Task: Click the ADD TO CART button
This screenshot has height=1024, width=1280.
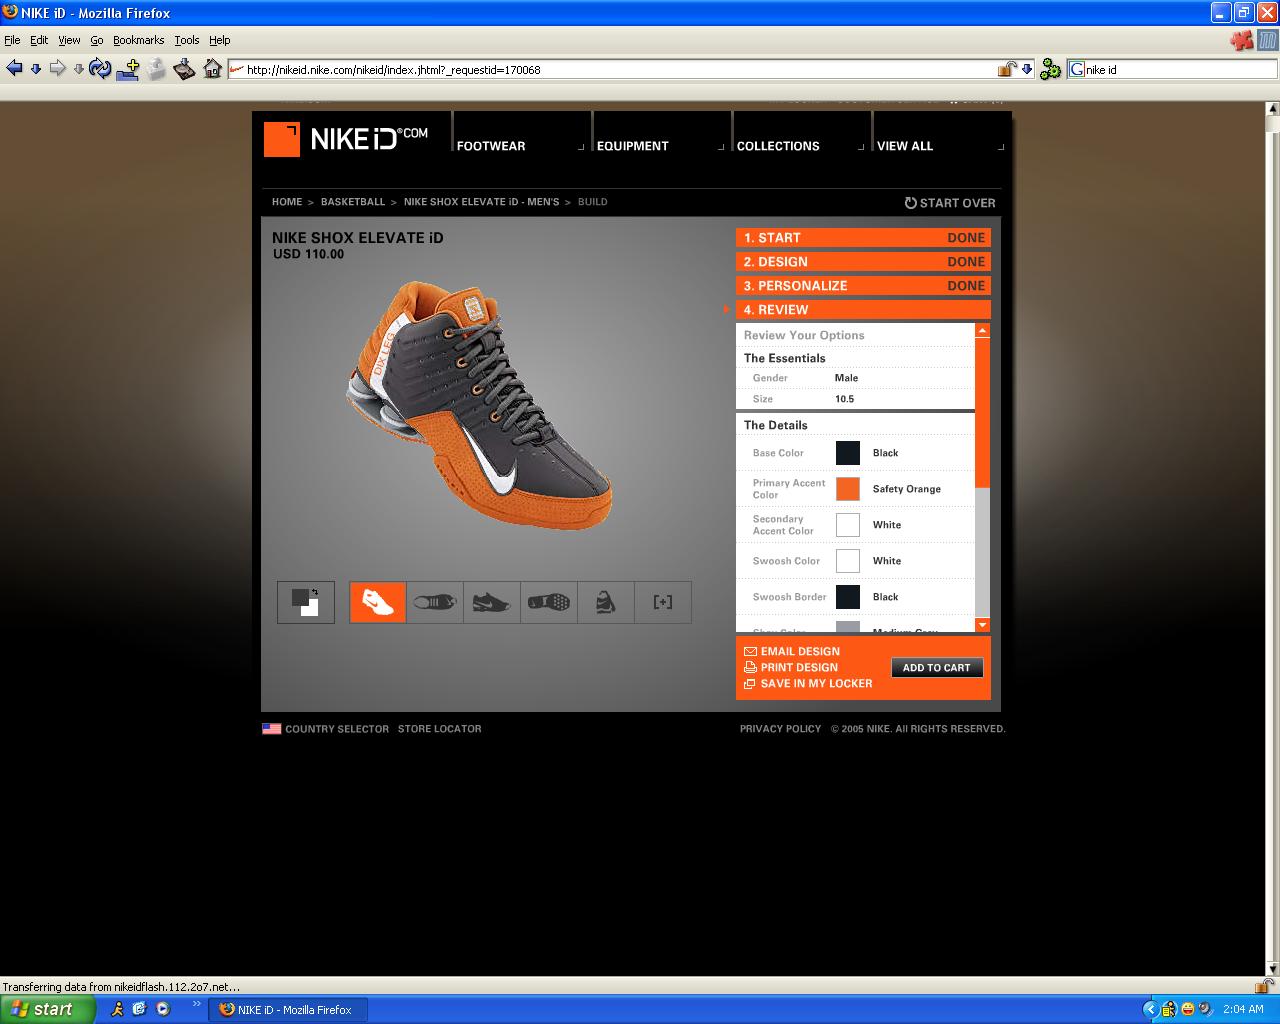Action: click(937, 668)
